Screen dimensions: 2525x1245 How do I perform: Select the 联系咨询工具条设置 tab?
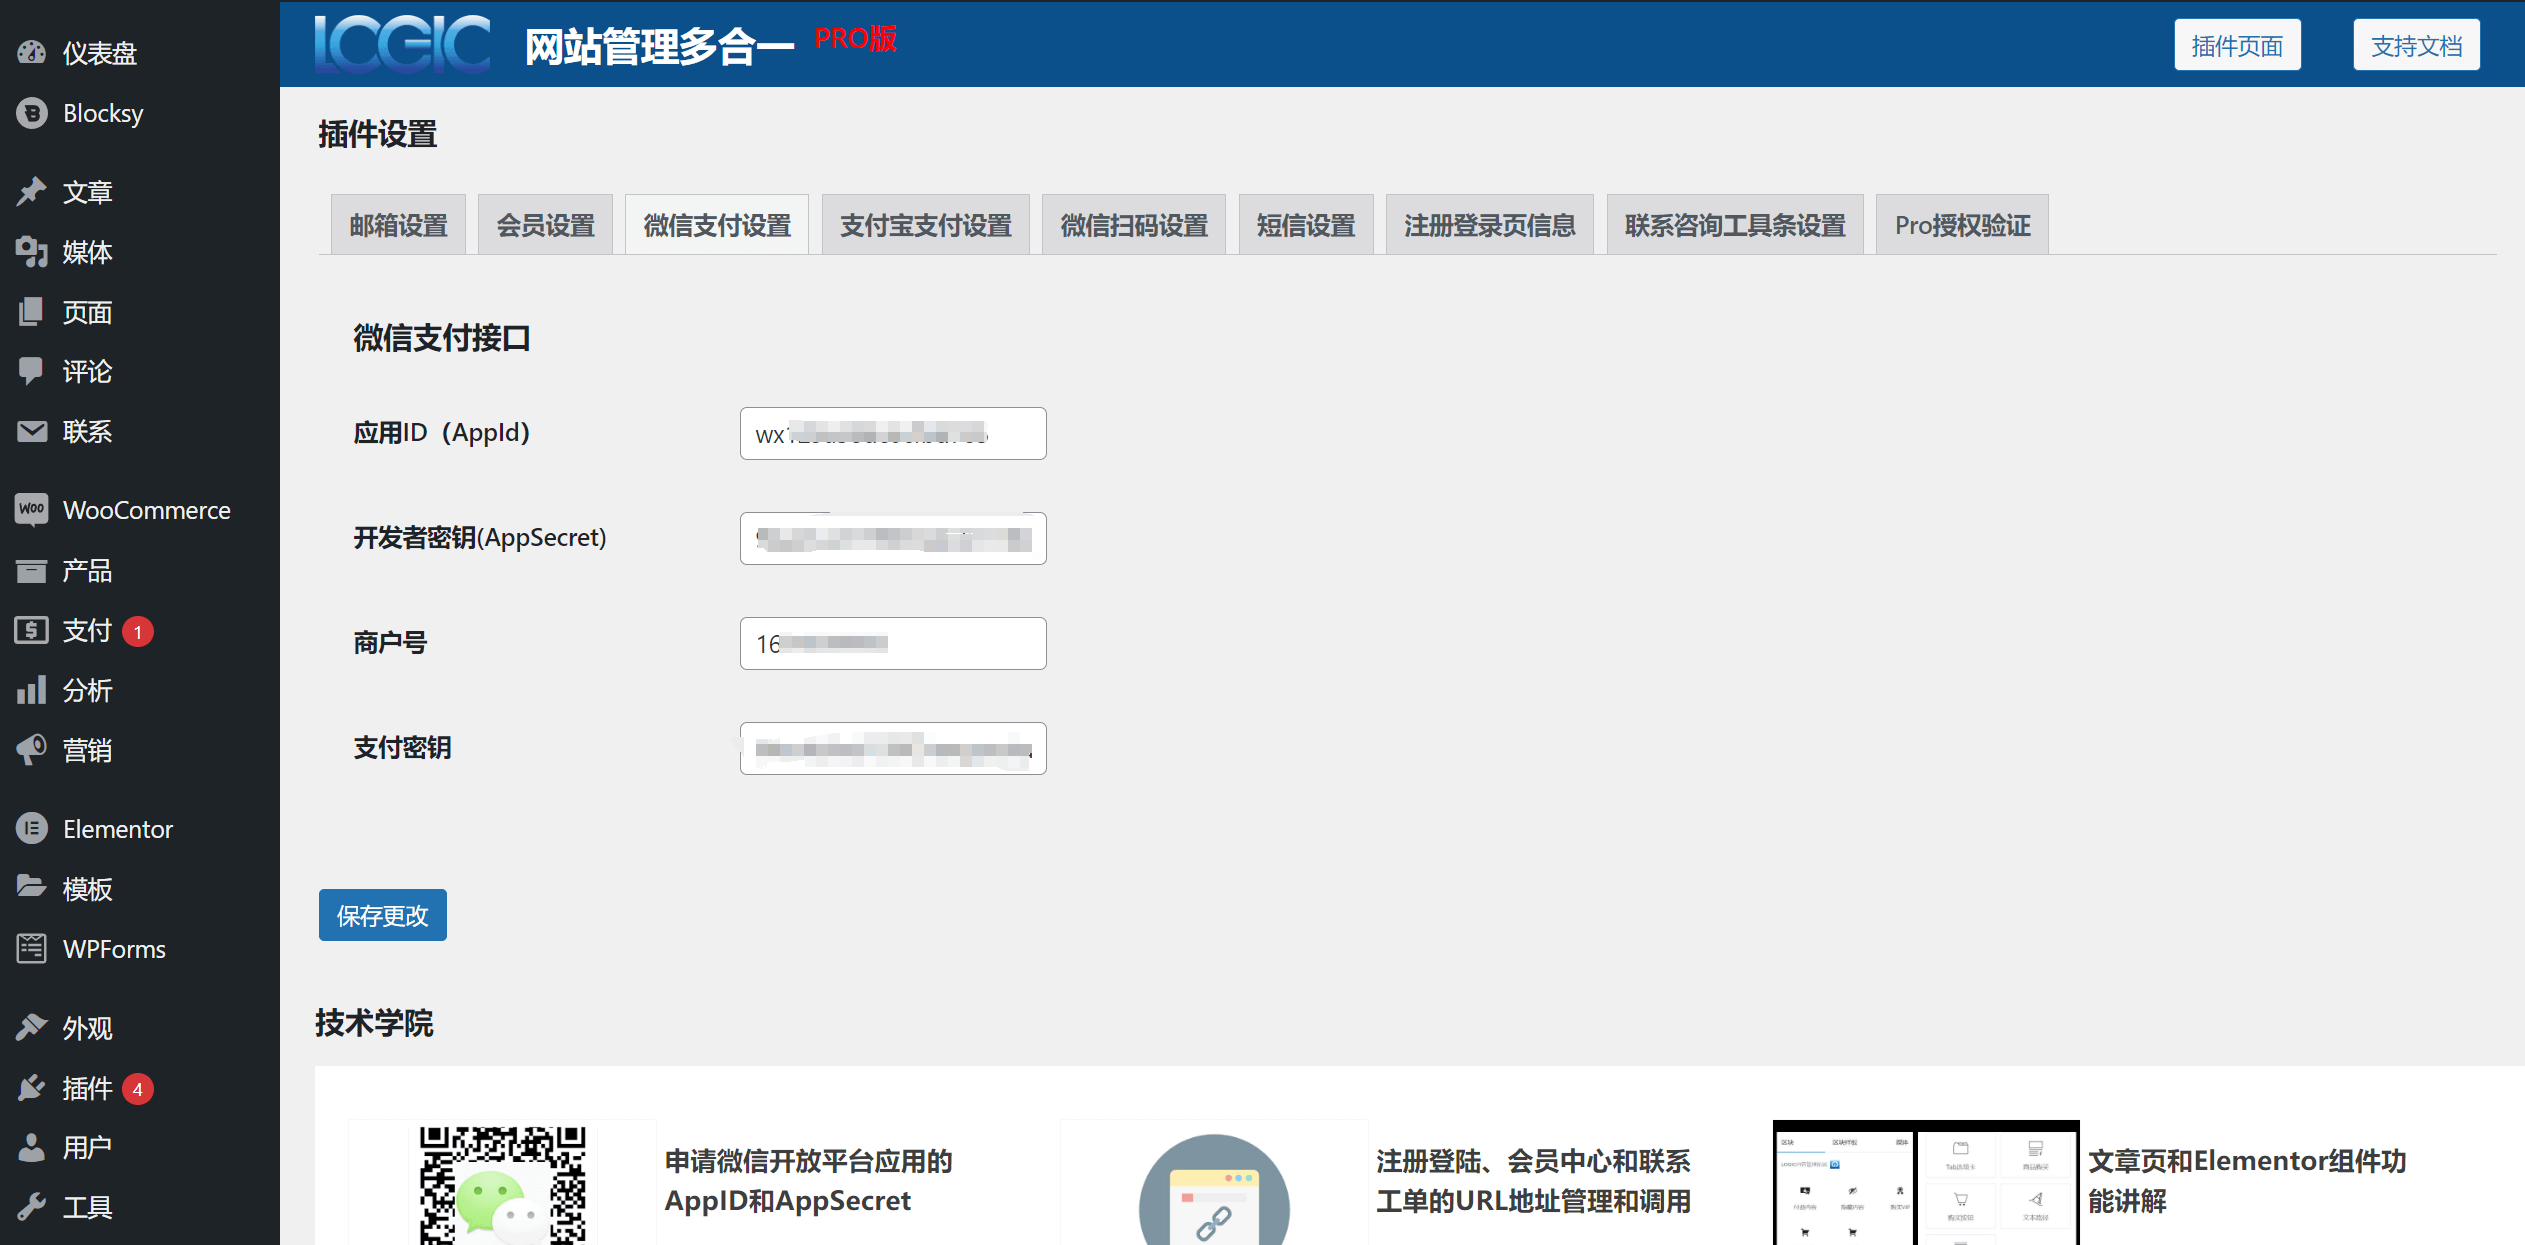point(1735,225)
